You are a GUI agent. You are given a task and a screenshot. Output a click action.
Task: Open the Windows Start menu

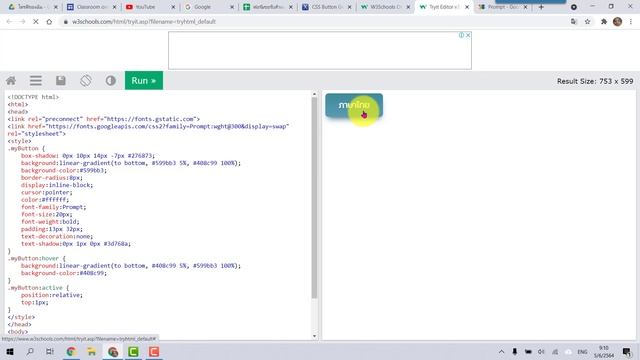10,351
